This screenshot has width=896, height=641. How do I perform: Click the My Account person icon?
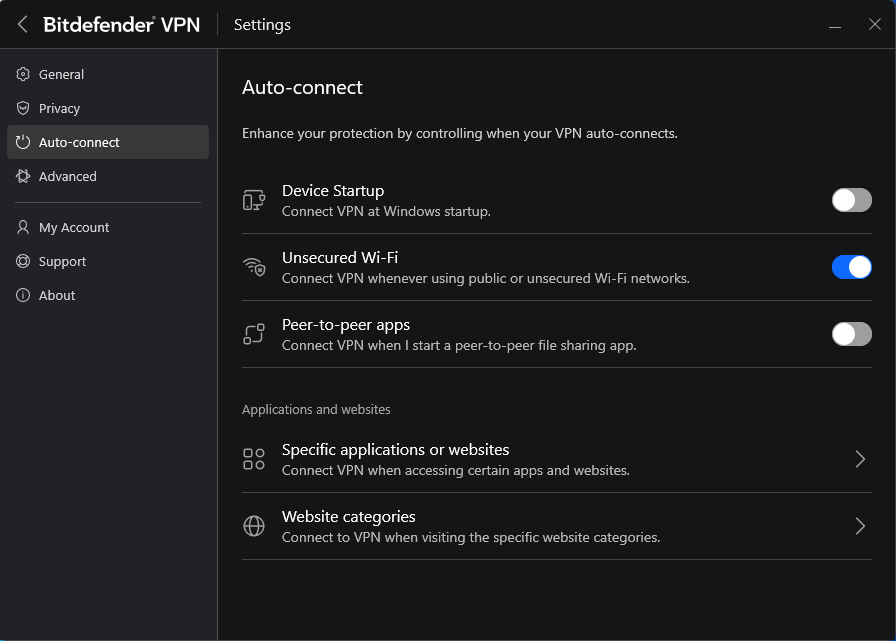click(x=23, y=227)
